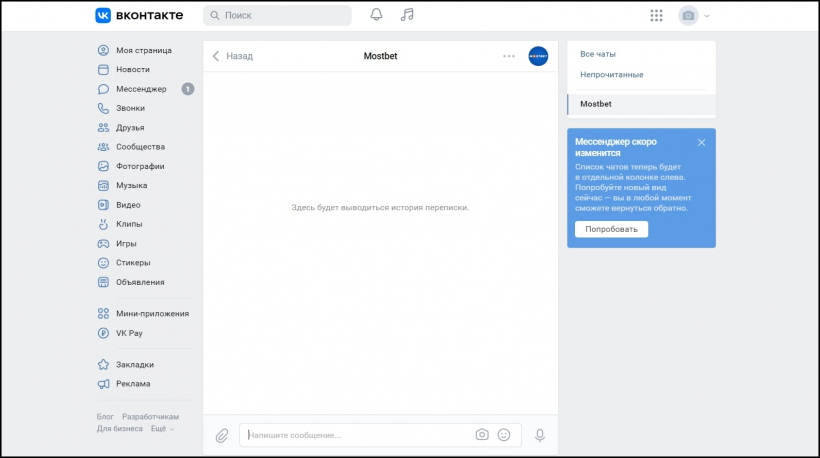Viewport: 820px width, 458px height.
Task: Click the camera icon in message field
Action: click(x=482, y=435)
